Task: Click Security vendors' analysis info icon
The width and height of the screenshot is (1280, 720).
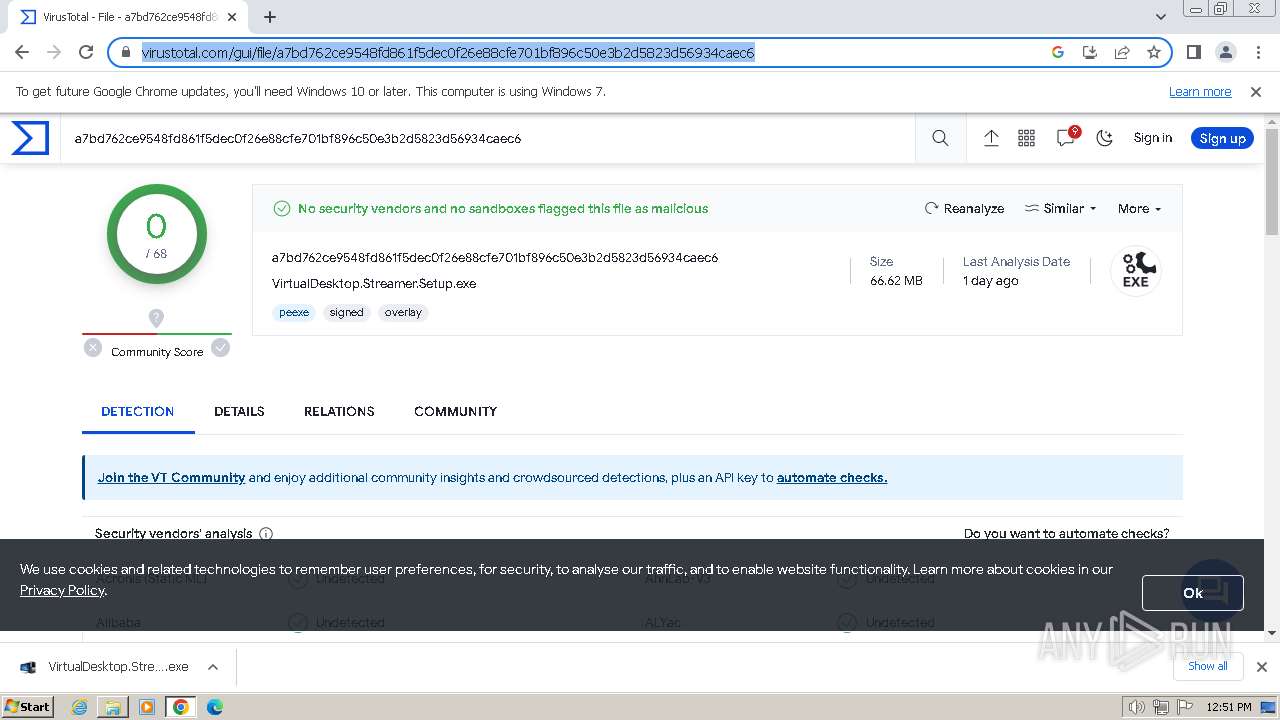Action: (x=266, y=534)
